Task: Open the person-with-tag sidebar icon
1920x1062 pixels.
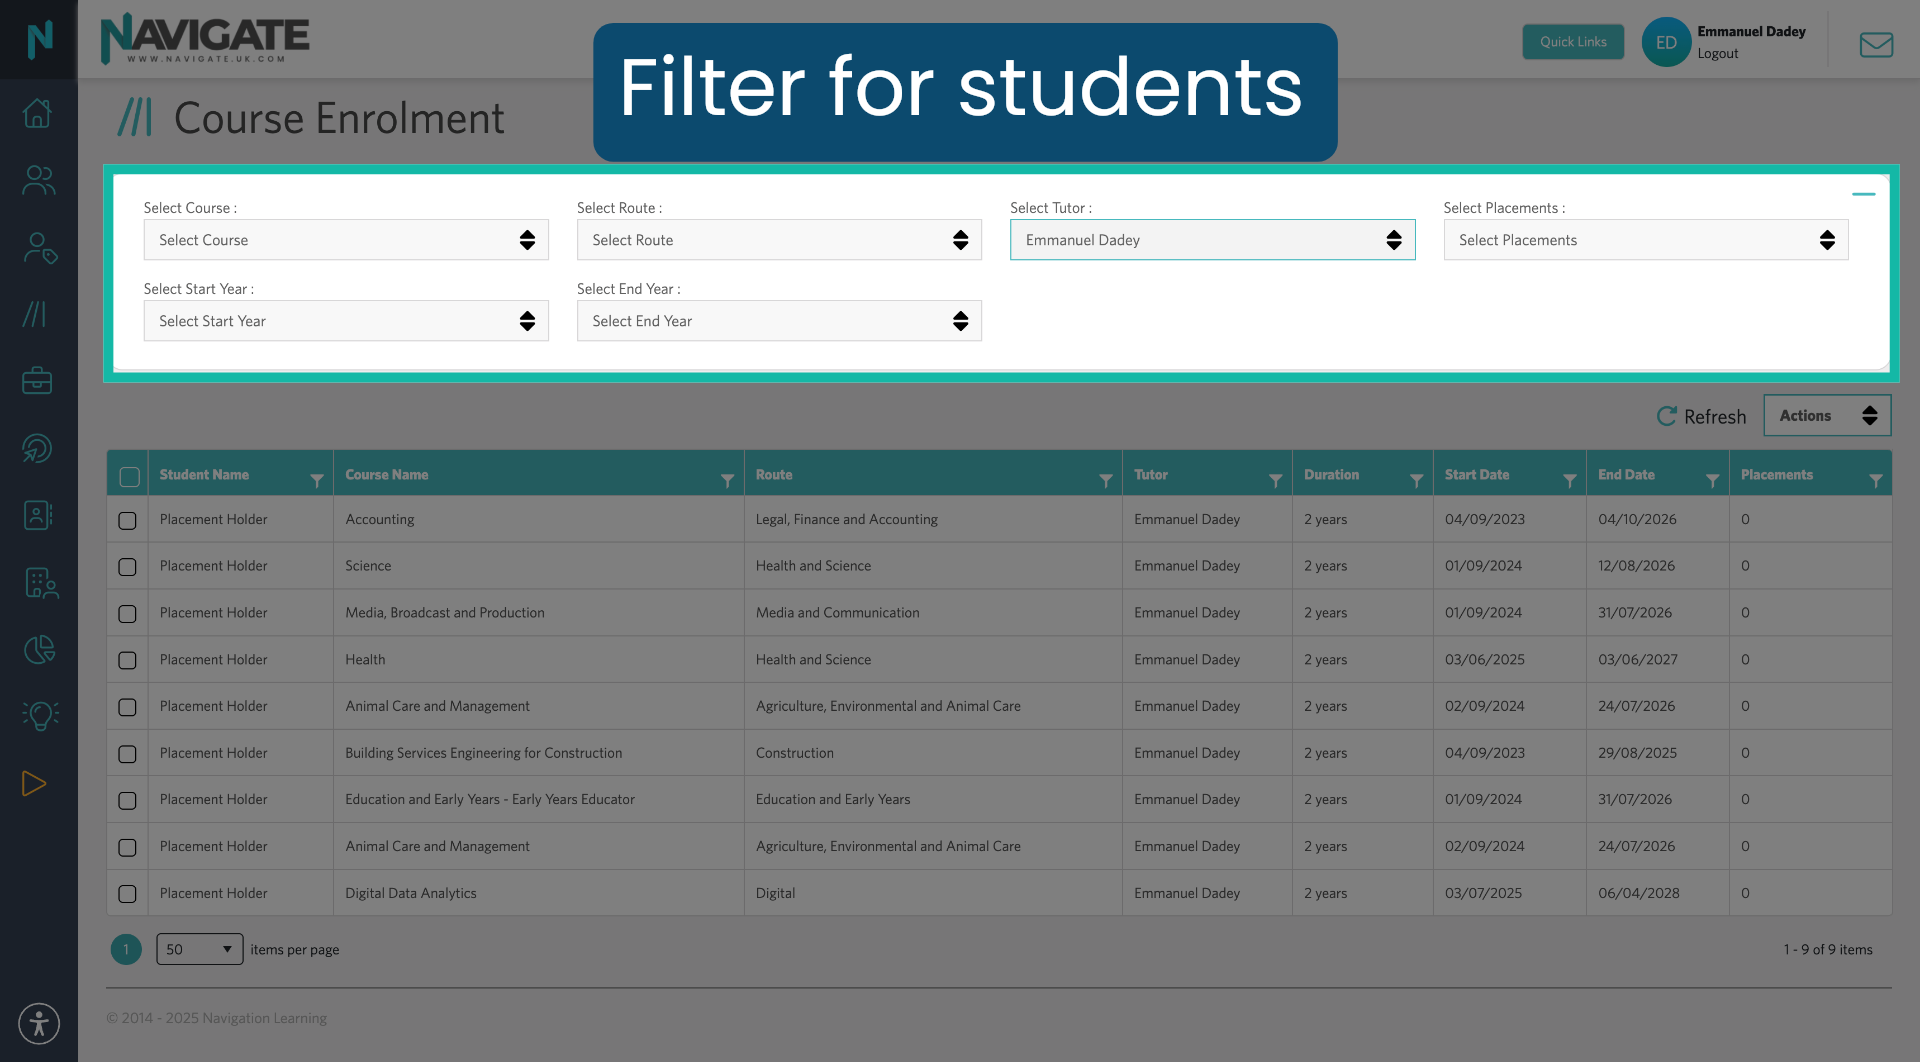Action: [37, 248]
